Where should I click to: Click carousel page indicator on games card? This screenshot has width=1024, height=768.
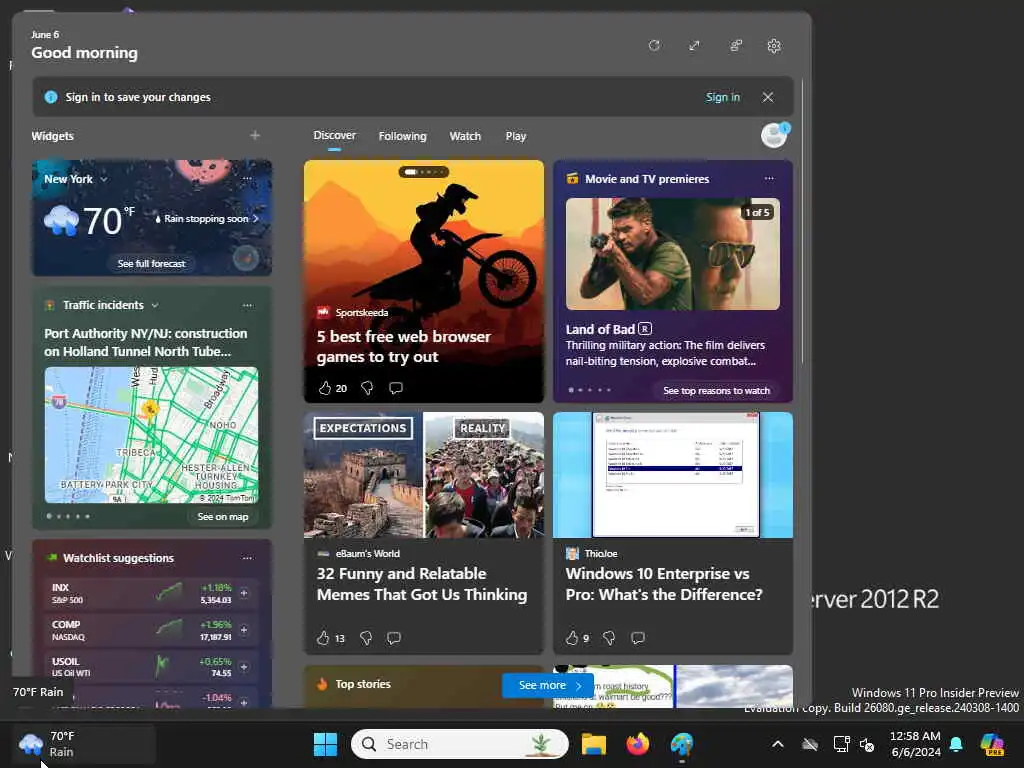click(x=424, y=172)
